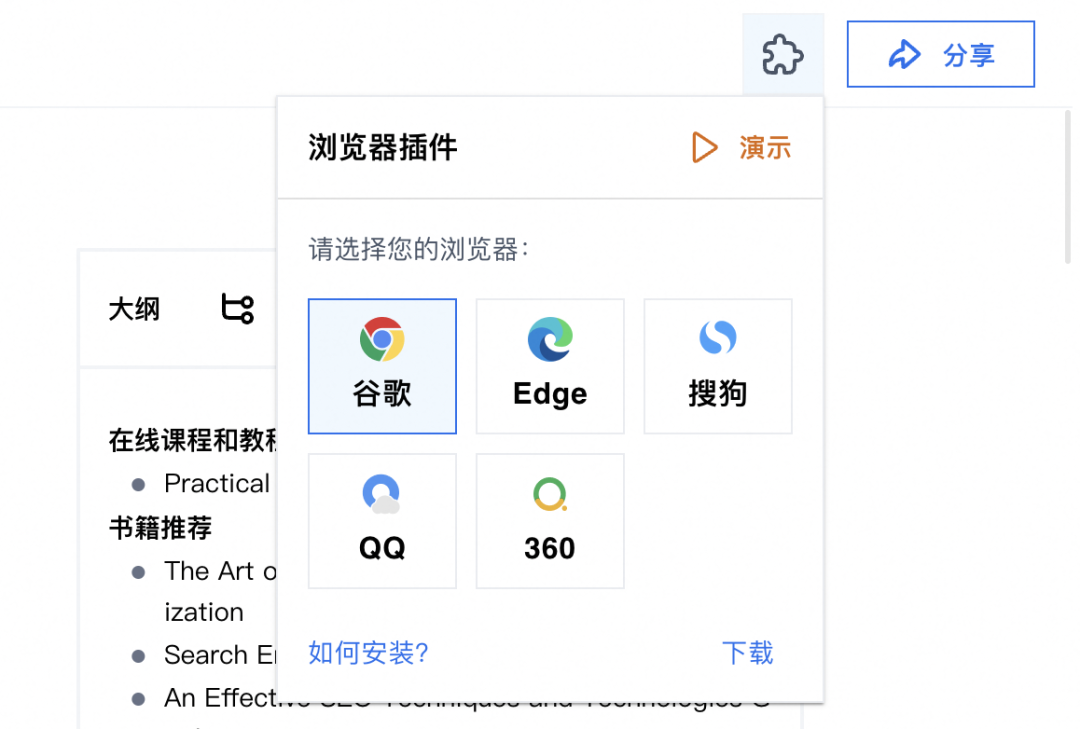
Task: Click the browser plugin puzzle icon
Action: click(782, 55)
